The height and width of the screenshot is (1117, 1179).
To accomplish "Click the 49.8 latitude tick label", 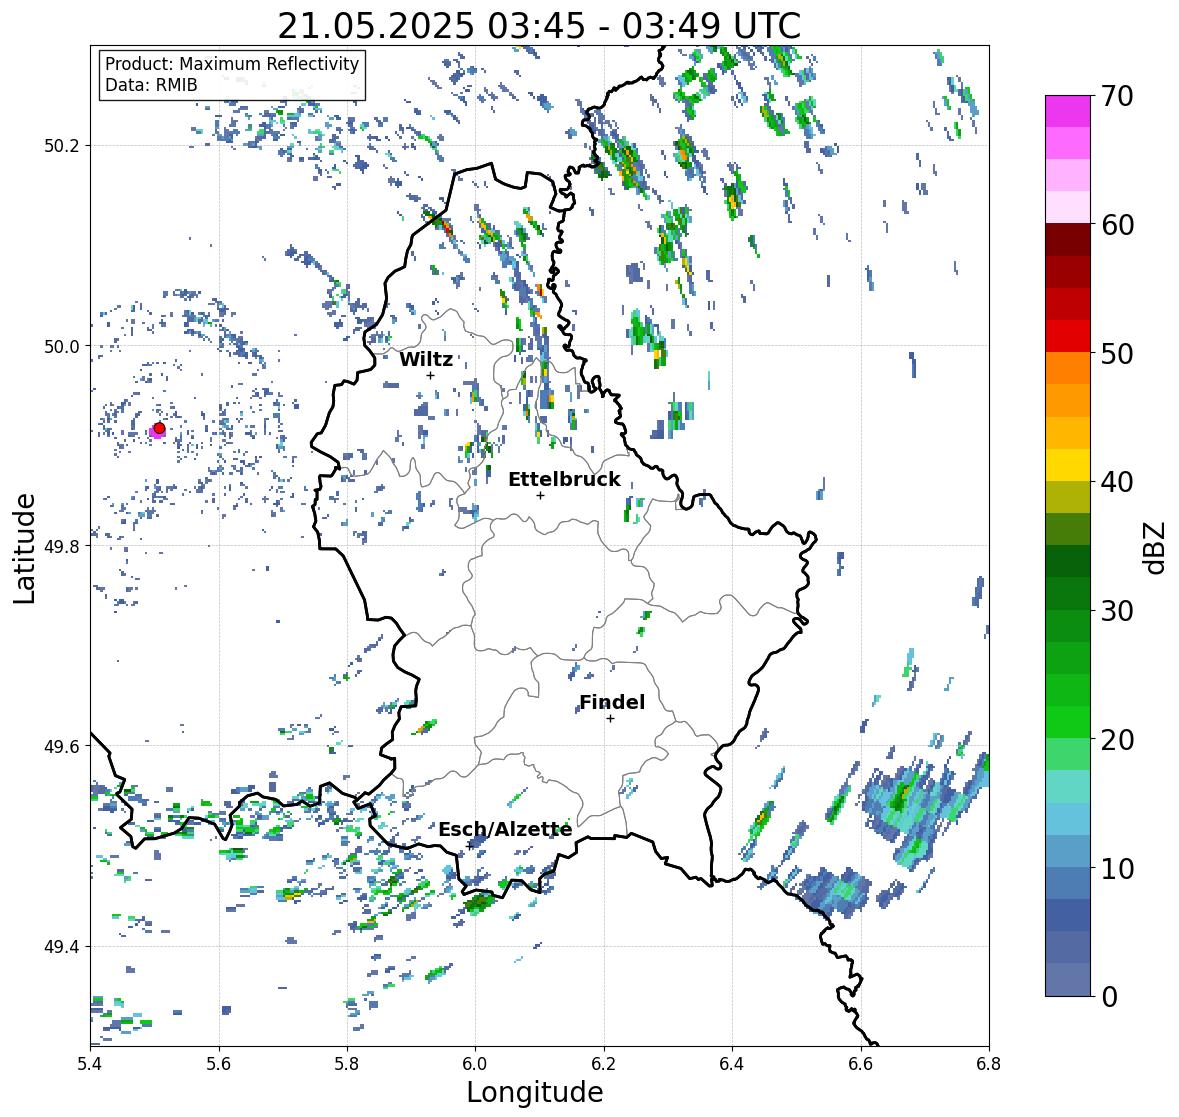I will tap(62, 546).
